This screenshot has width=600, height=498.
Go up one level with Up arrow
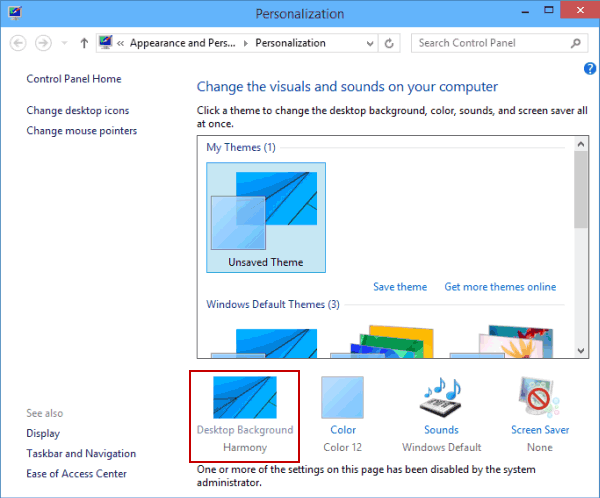pos(84,43)
